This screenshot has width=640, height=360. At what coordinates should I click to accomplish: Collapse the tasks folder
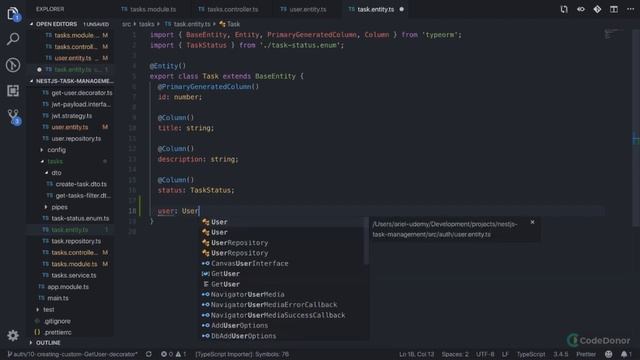[x=55, y=161]
